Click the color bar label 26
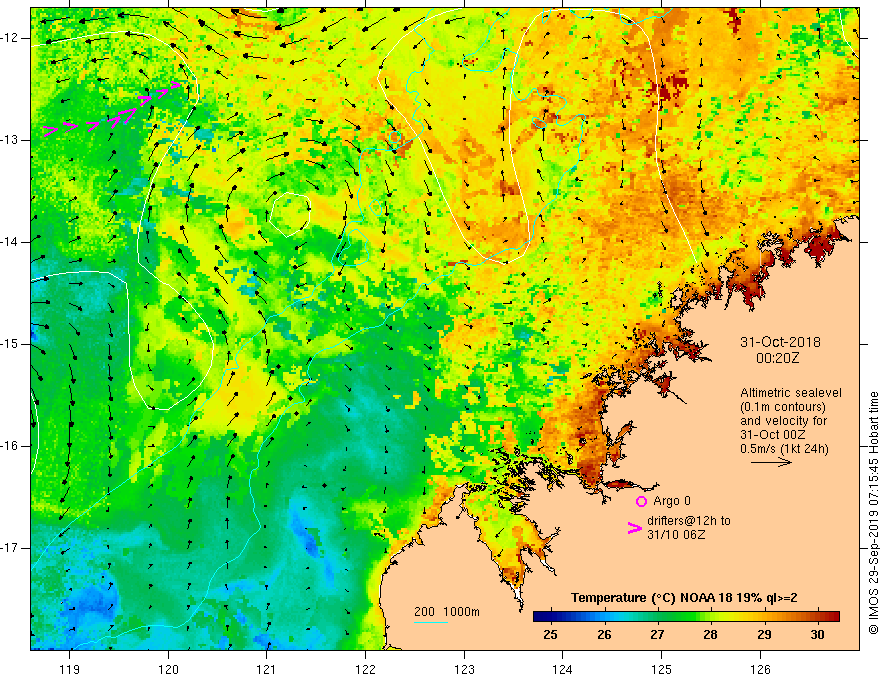 pyautogui.click(x=604, y=635)
